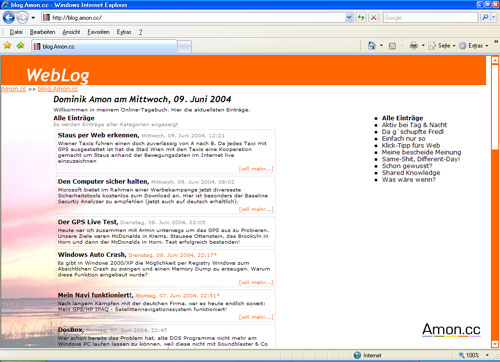Click the vertical scrollbar thumb
Image resolution: width=500 pixels, height=362 pixels.
495,107
